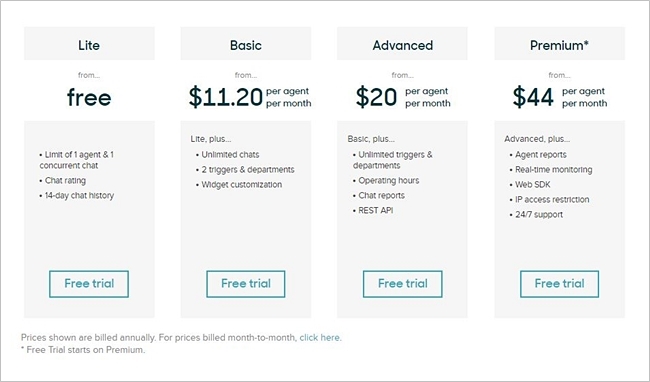The width and height of the screenshot is (650, 382).
Task: Select Free trial under the Premium plan
Action: coord(559,284)
